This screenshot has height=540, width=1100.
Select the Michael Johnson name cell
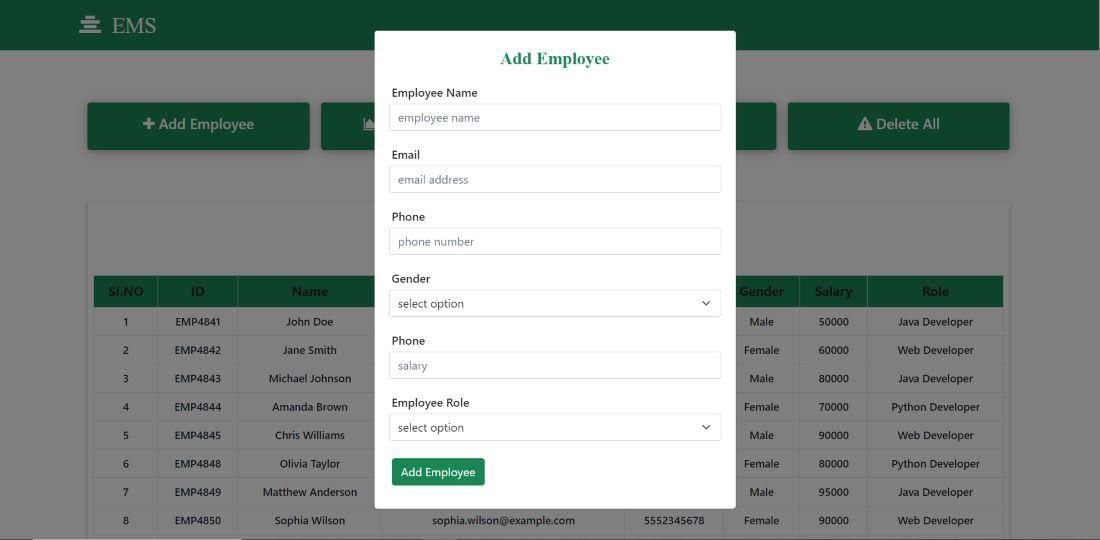309,379
